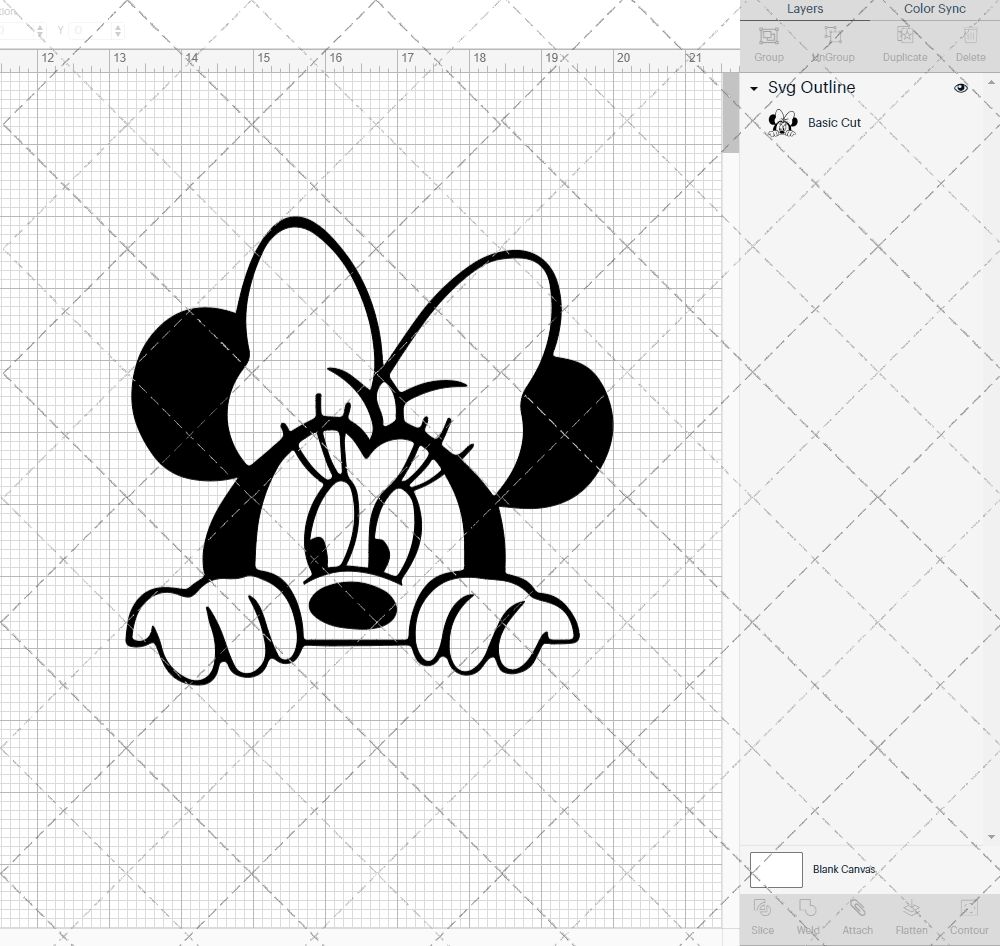Click the Contour tool icon

(968, 908)
